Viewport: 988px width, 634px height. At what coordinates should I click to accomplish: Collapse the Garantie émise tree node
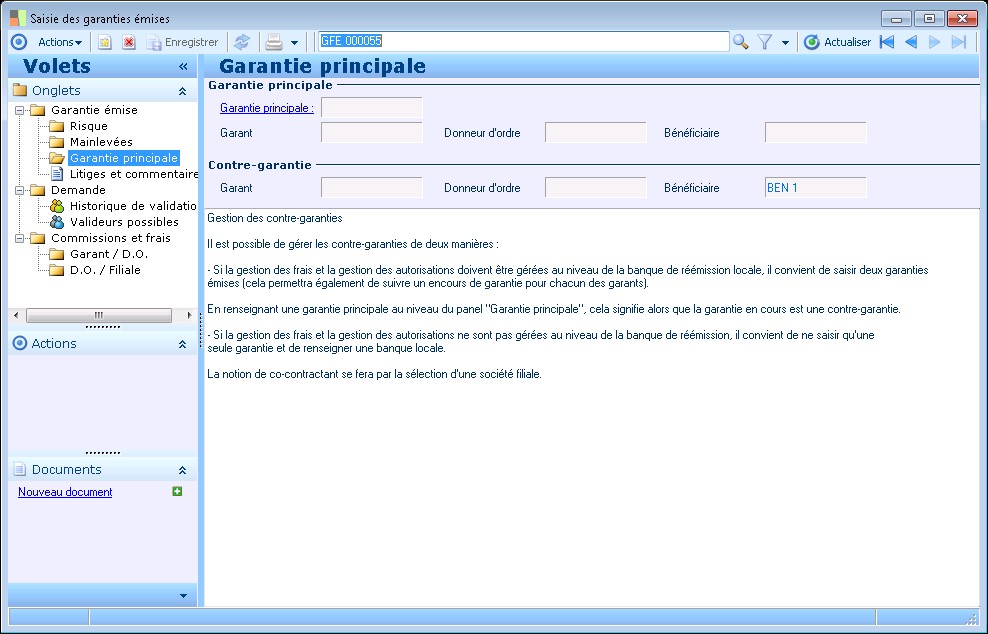(x=20, y=110)
